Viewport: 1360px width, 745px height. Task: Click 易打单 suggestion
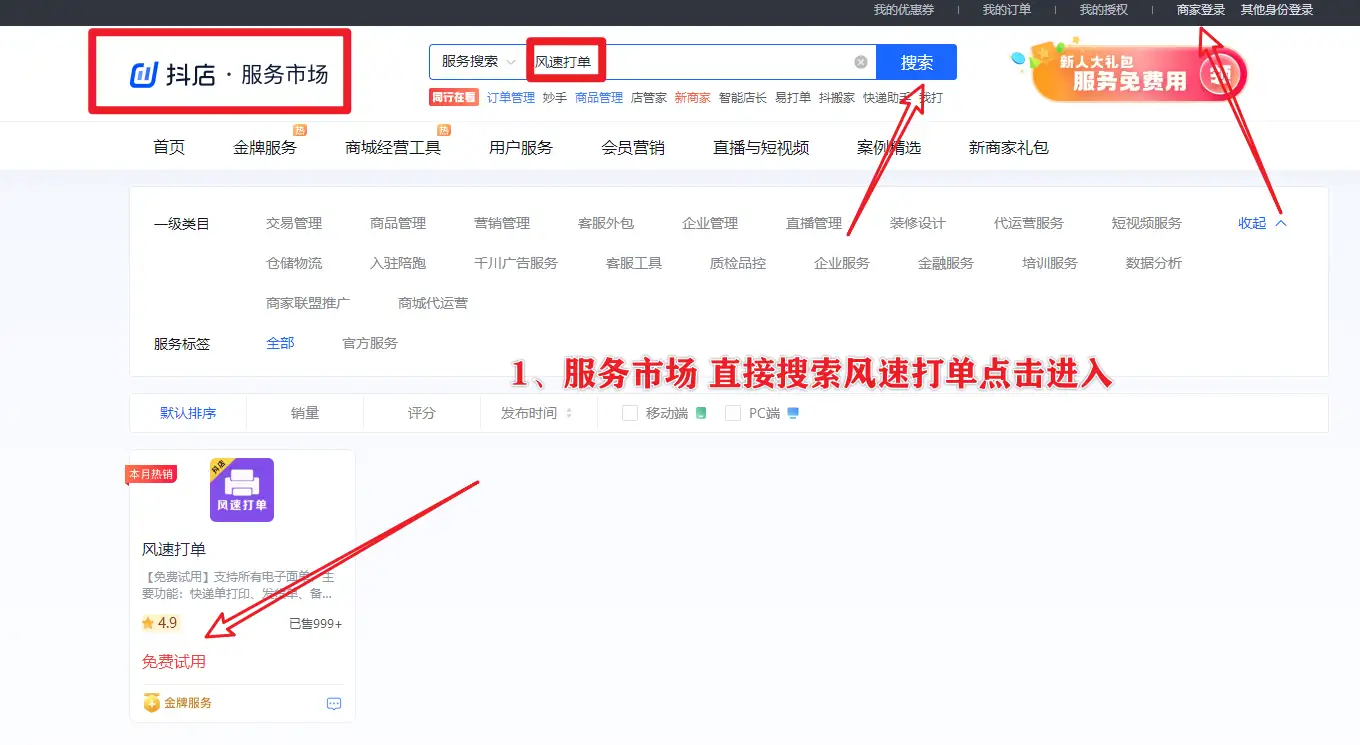coord(793,98)
